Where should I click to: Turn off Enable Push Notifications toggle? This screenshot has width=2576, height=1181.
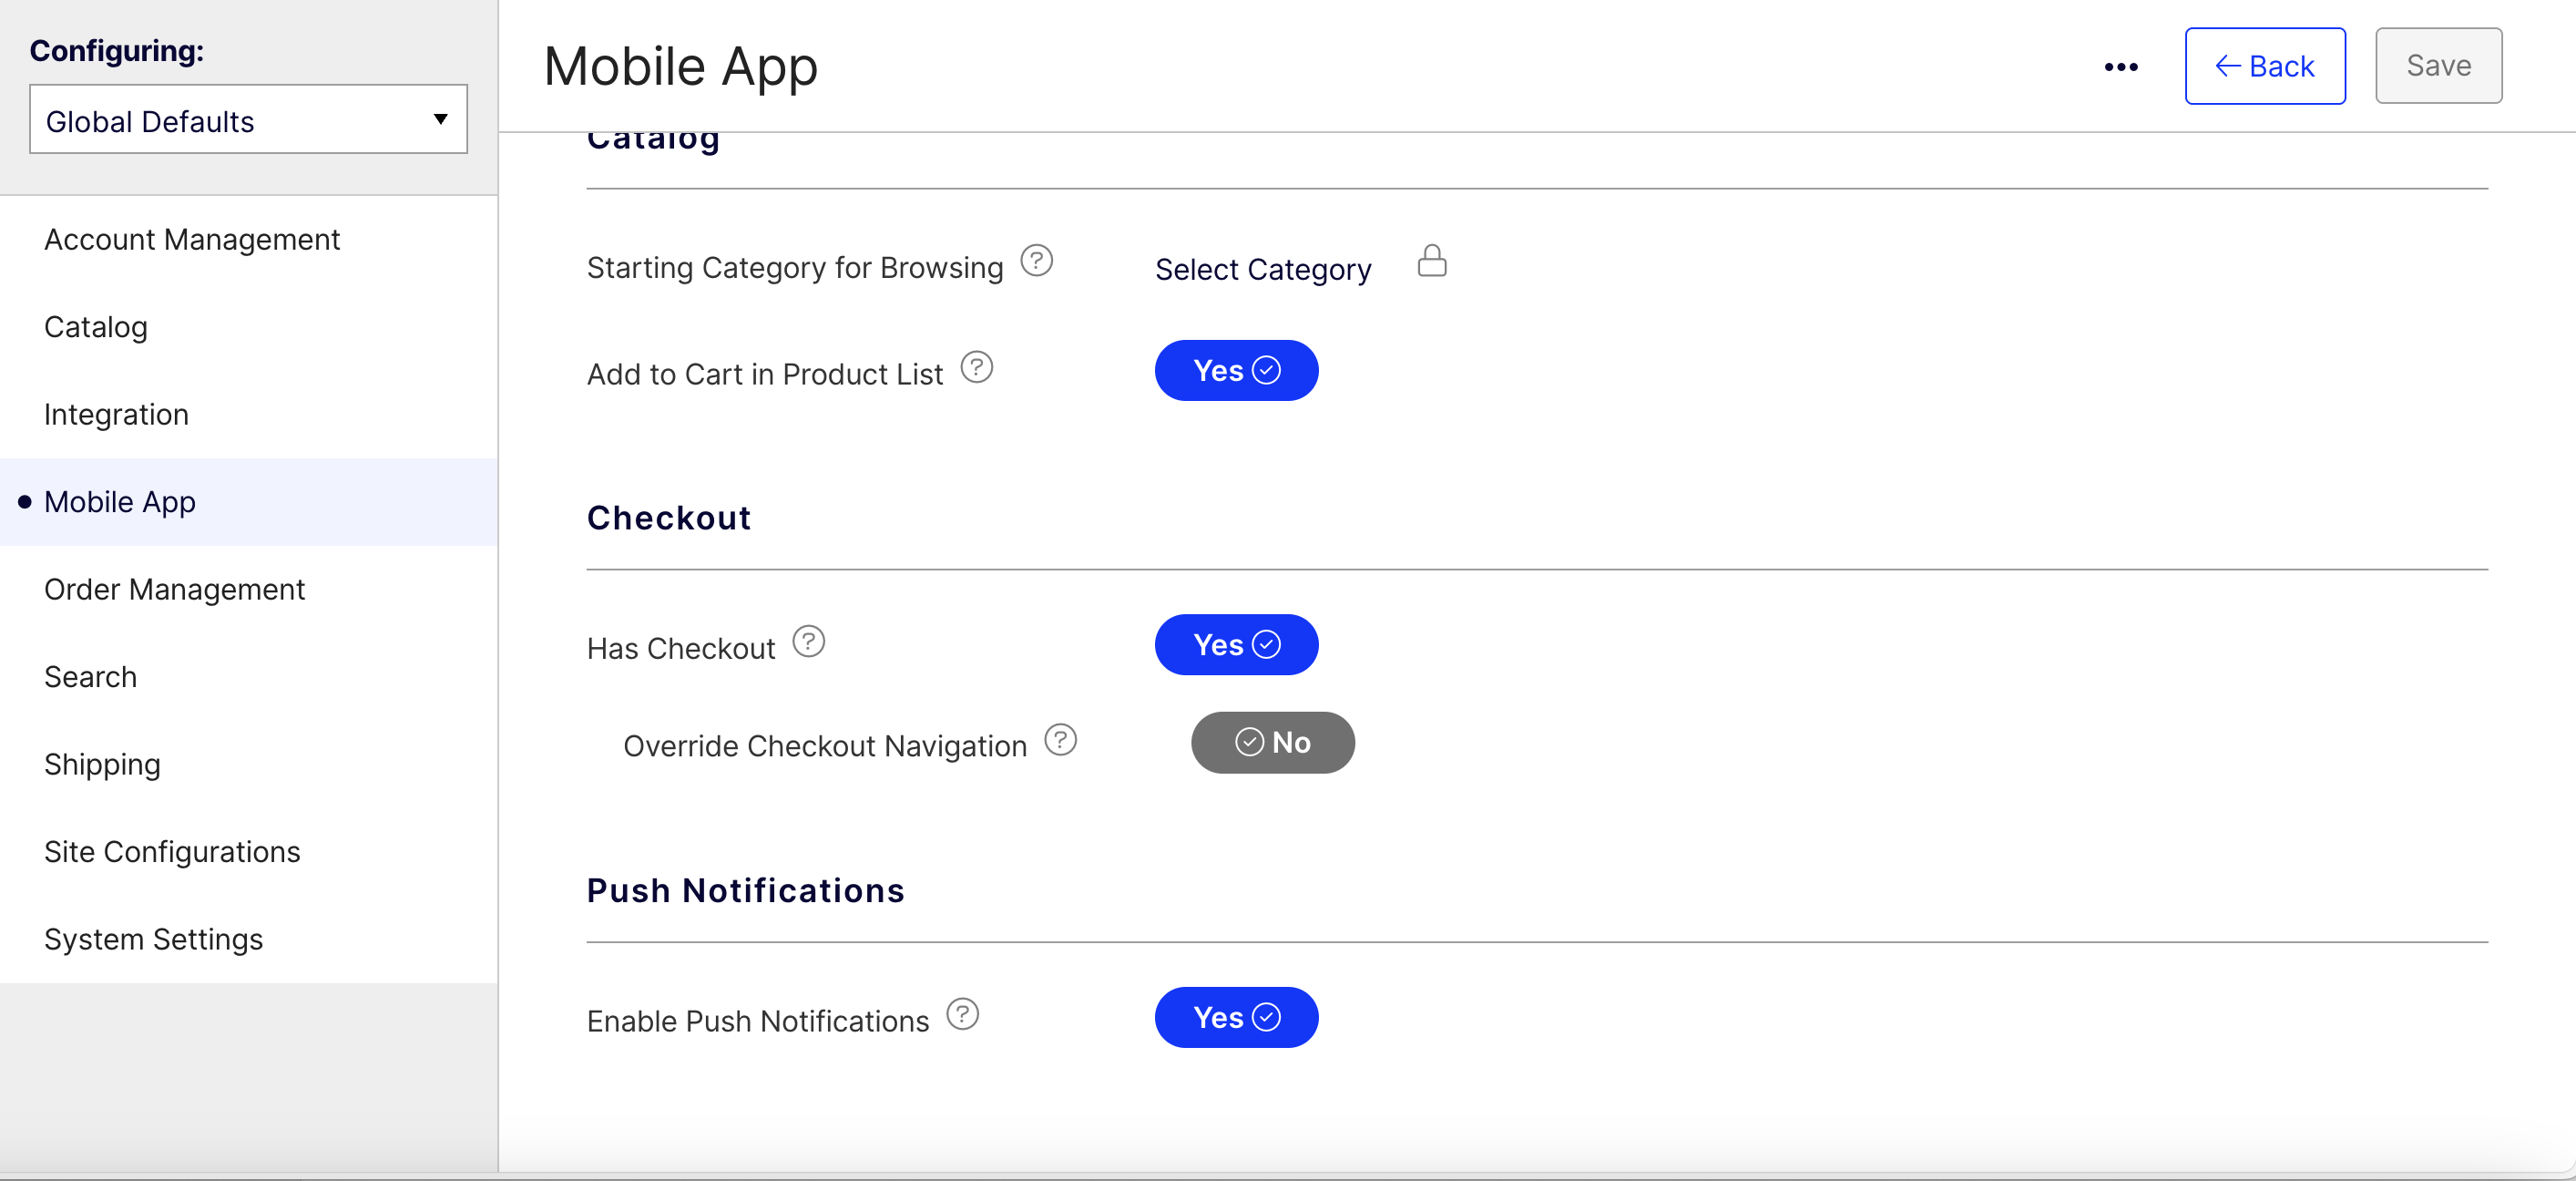click(1236, 1018)
